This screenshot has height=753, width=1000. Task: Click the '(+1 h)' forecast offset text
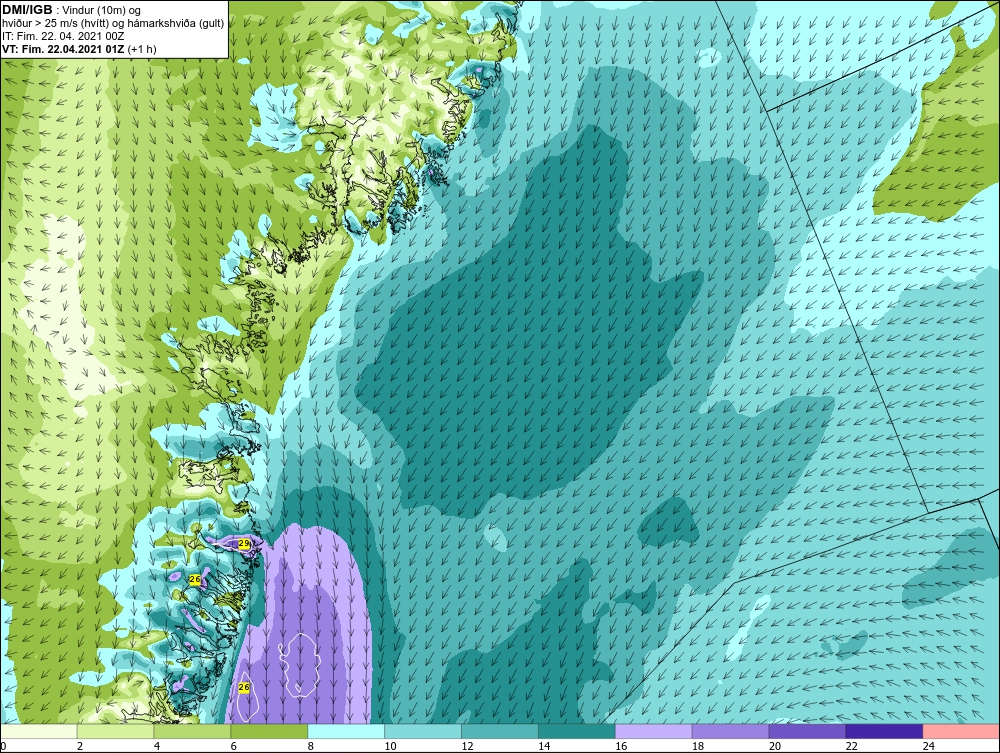[x=142, y=49]
